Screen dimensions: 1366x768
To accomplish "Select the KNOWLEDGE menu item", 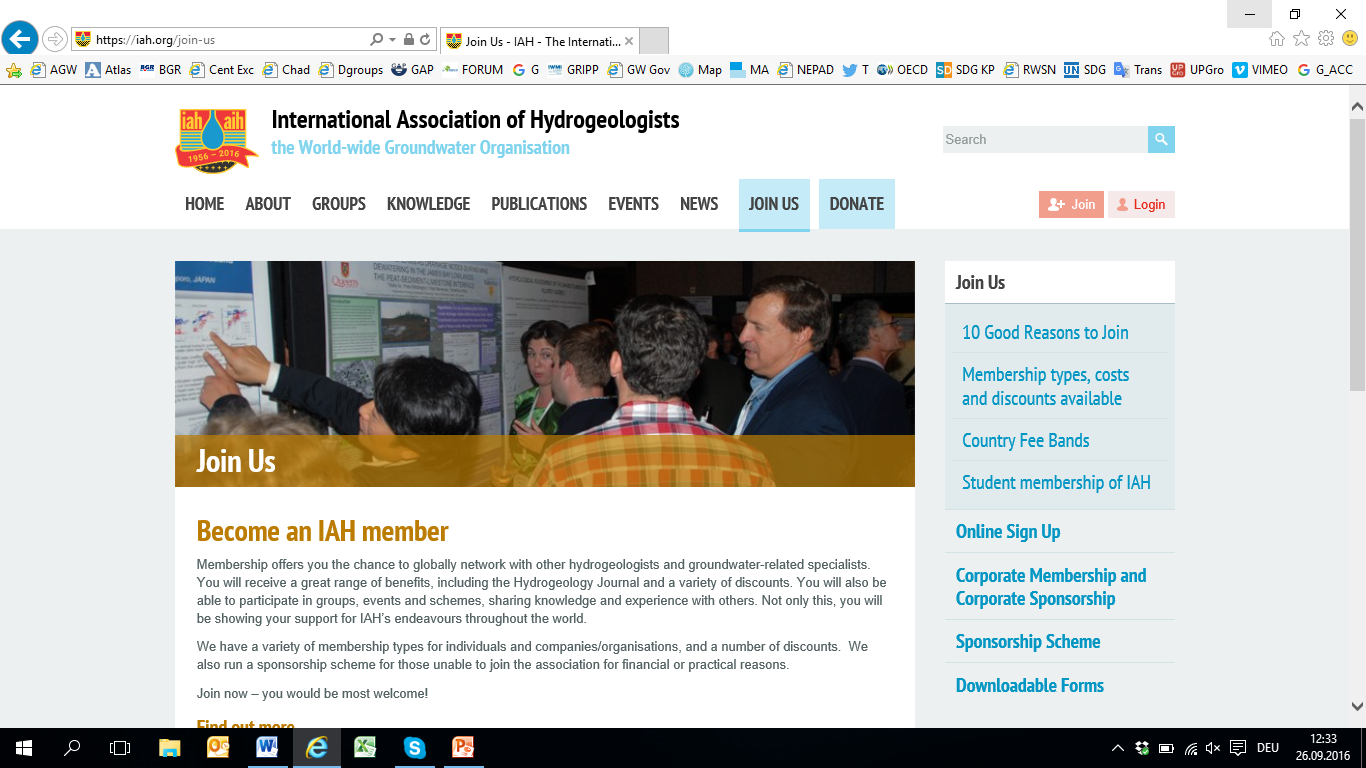I will coord(428,204).
